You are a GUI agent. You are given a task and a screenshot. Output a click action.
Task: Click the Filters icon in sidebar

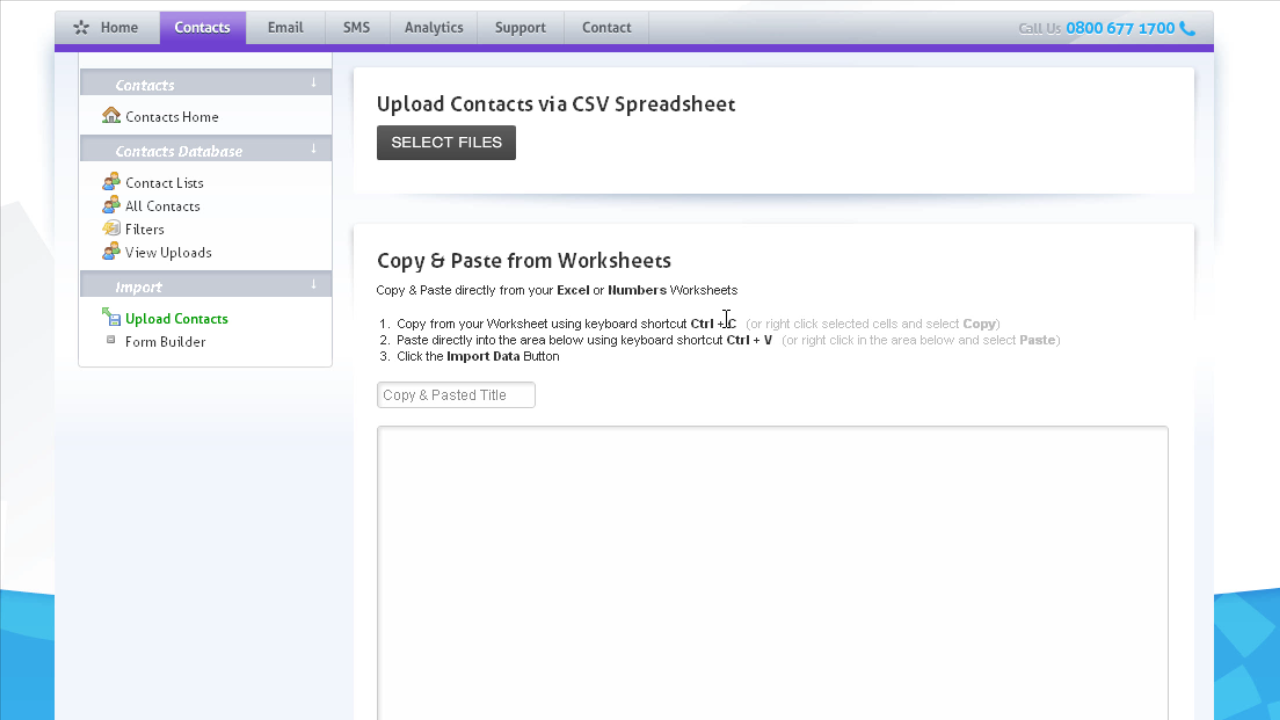111,228
